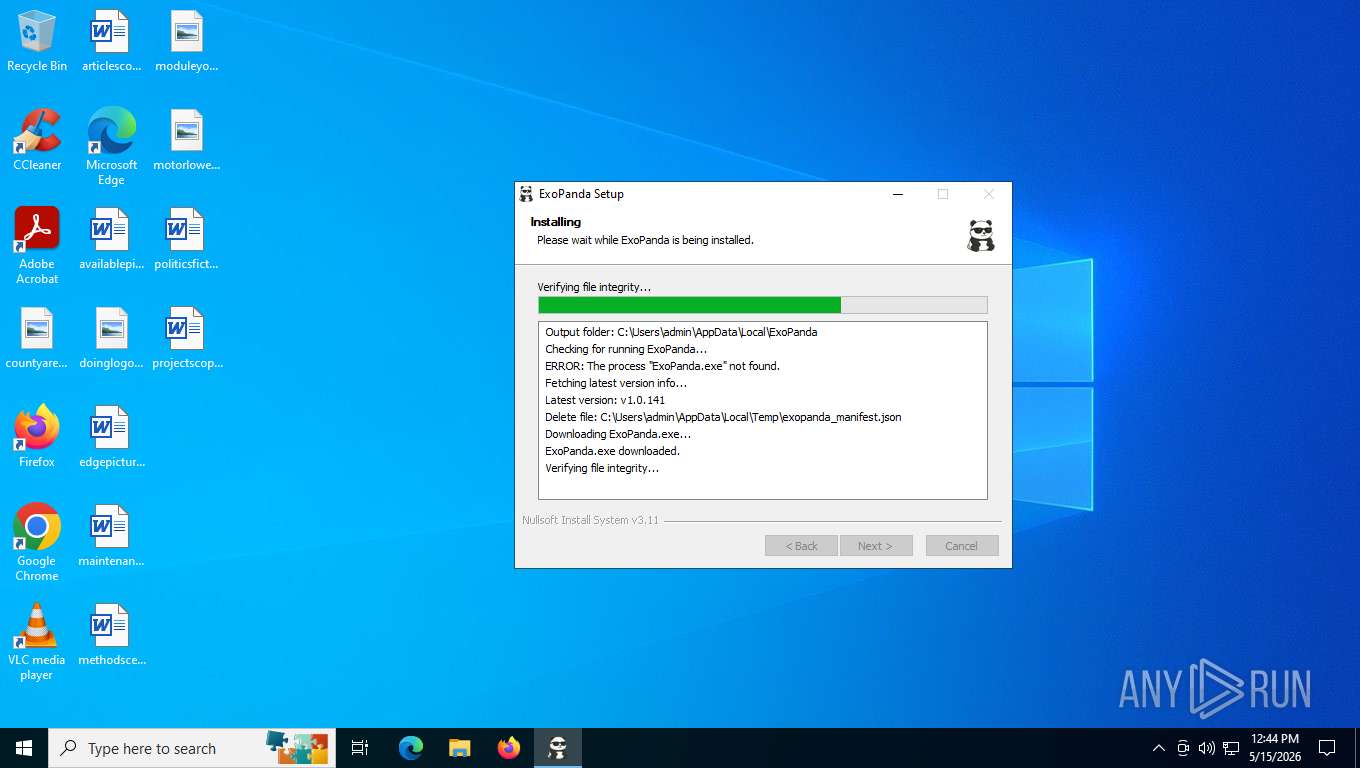Select the motorlowe... image file
The image size is (1360, 768).
tap(186, 141)
